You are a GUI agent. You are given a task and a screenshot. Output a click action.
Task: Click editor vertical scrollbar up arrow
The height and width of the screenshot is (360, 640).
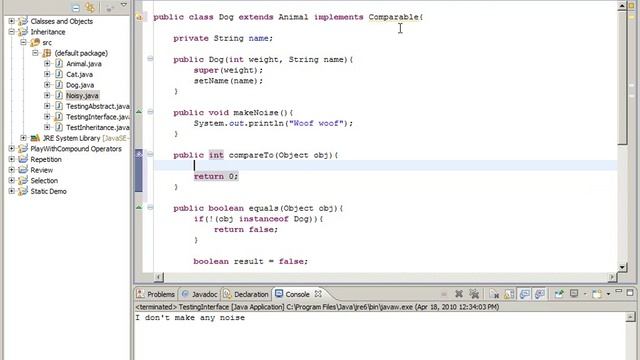(622, 6)
